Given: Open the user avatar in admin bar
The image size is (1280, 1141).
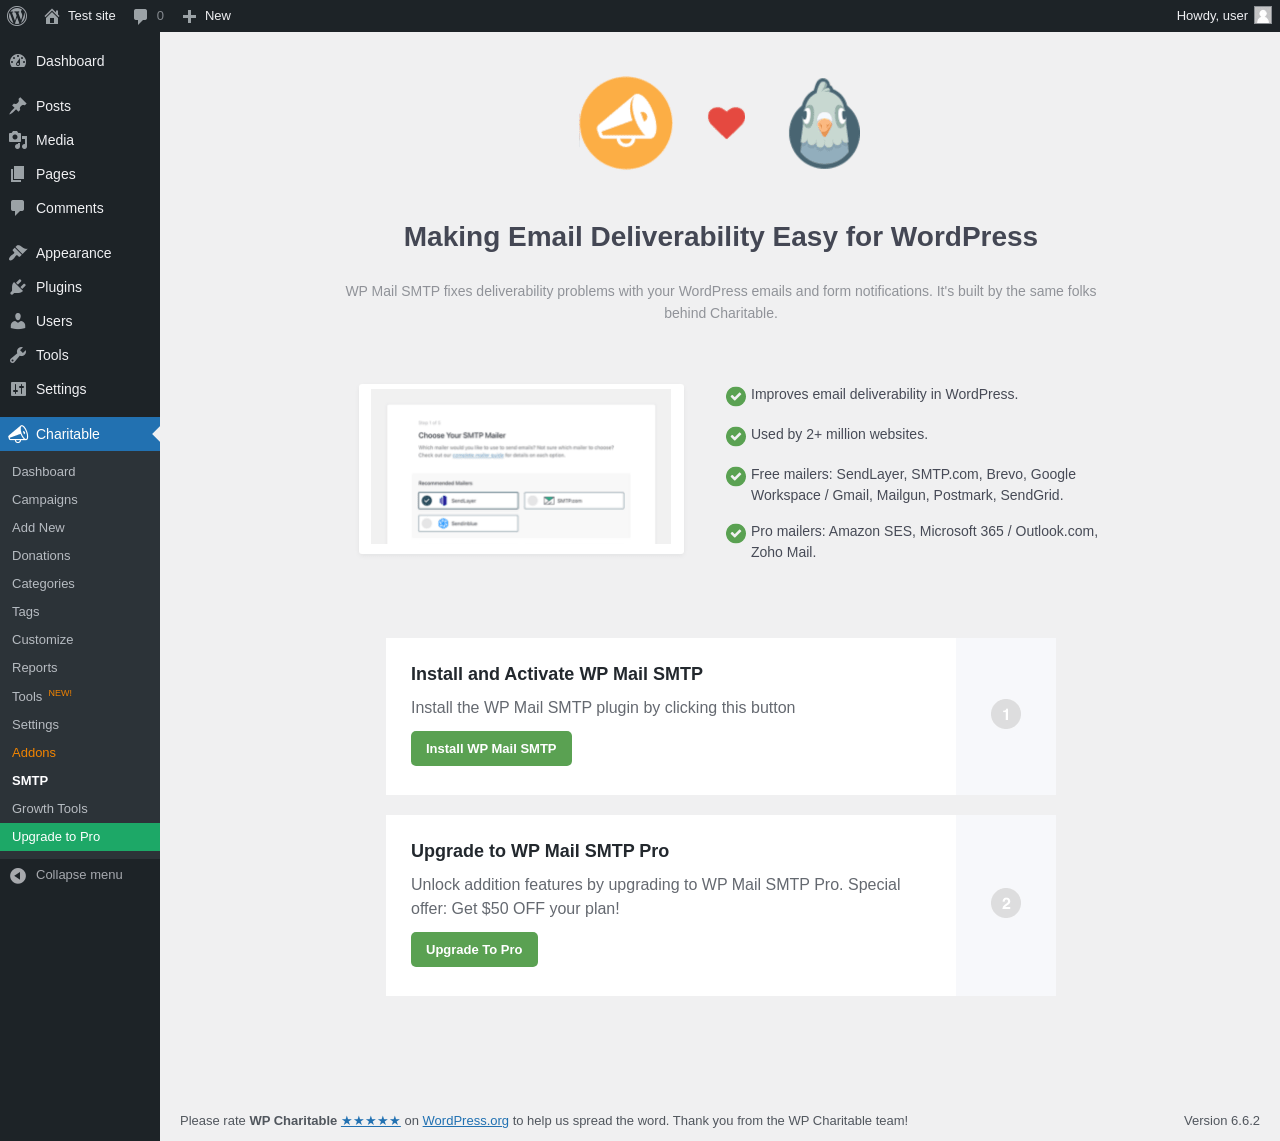Looking at the screenshot, I should (1263, 15).
